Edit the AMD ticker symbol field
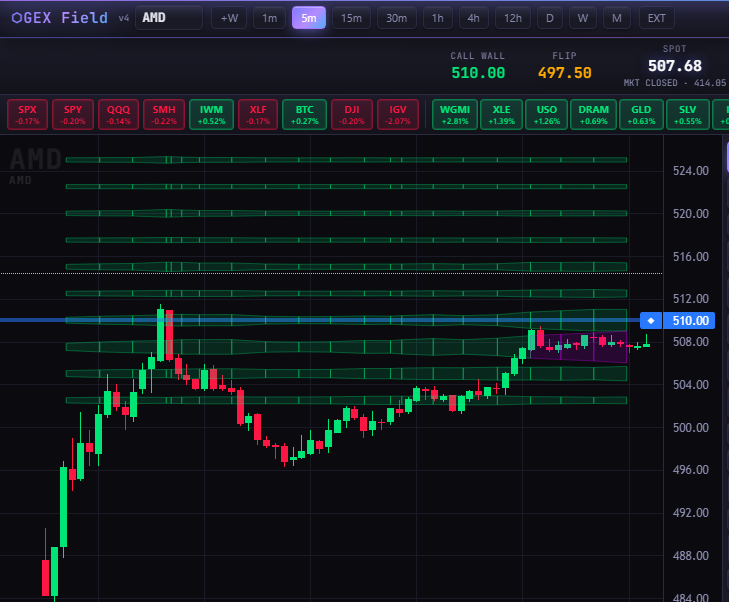Viewport: 729px width, 602px height. 169,18
